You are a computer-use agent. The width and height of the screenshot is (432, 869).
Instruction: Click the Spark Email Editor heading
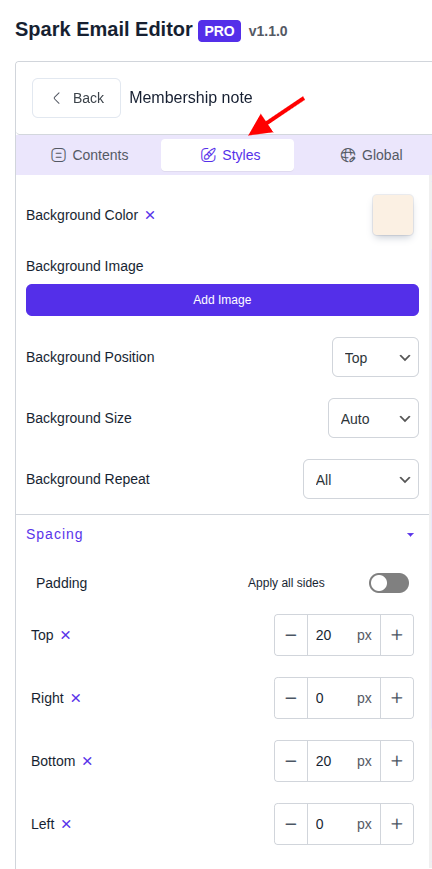pos(104,29)
